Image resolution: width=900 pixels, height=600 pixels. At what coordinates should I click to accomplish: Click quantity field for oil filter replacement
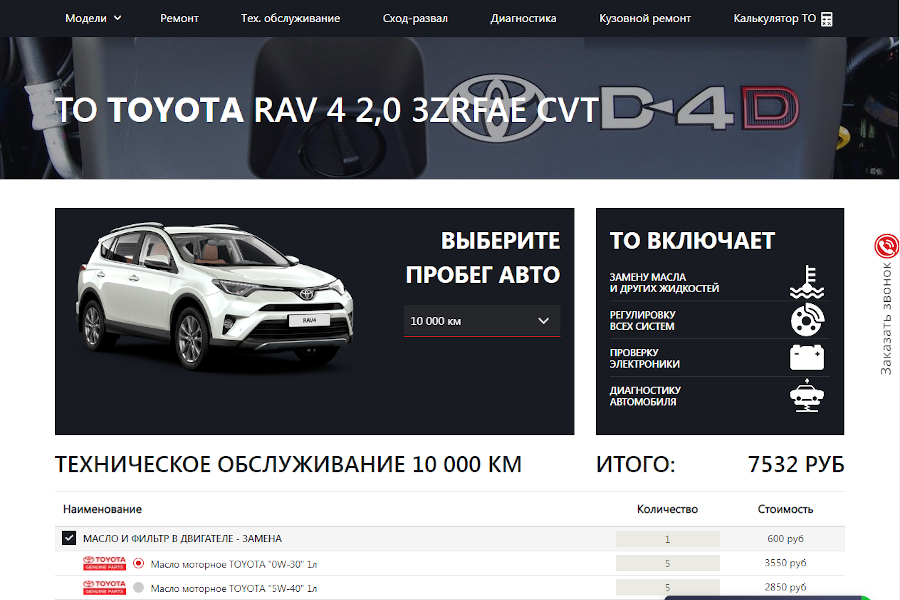pyautogui.click(x=667, y=539)
